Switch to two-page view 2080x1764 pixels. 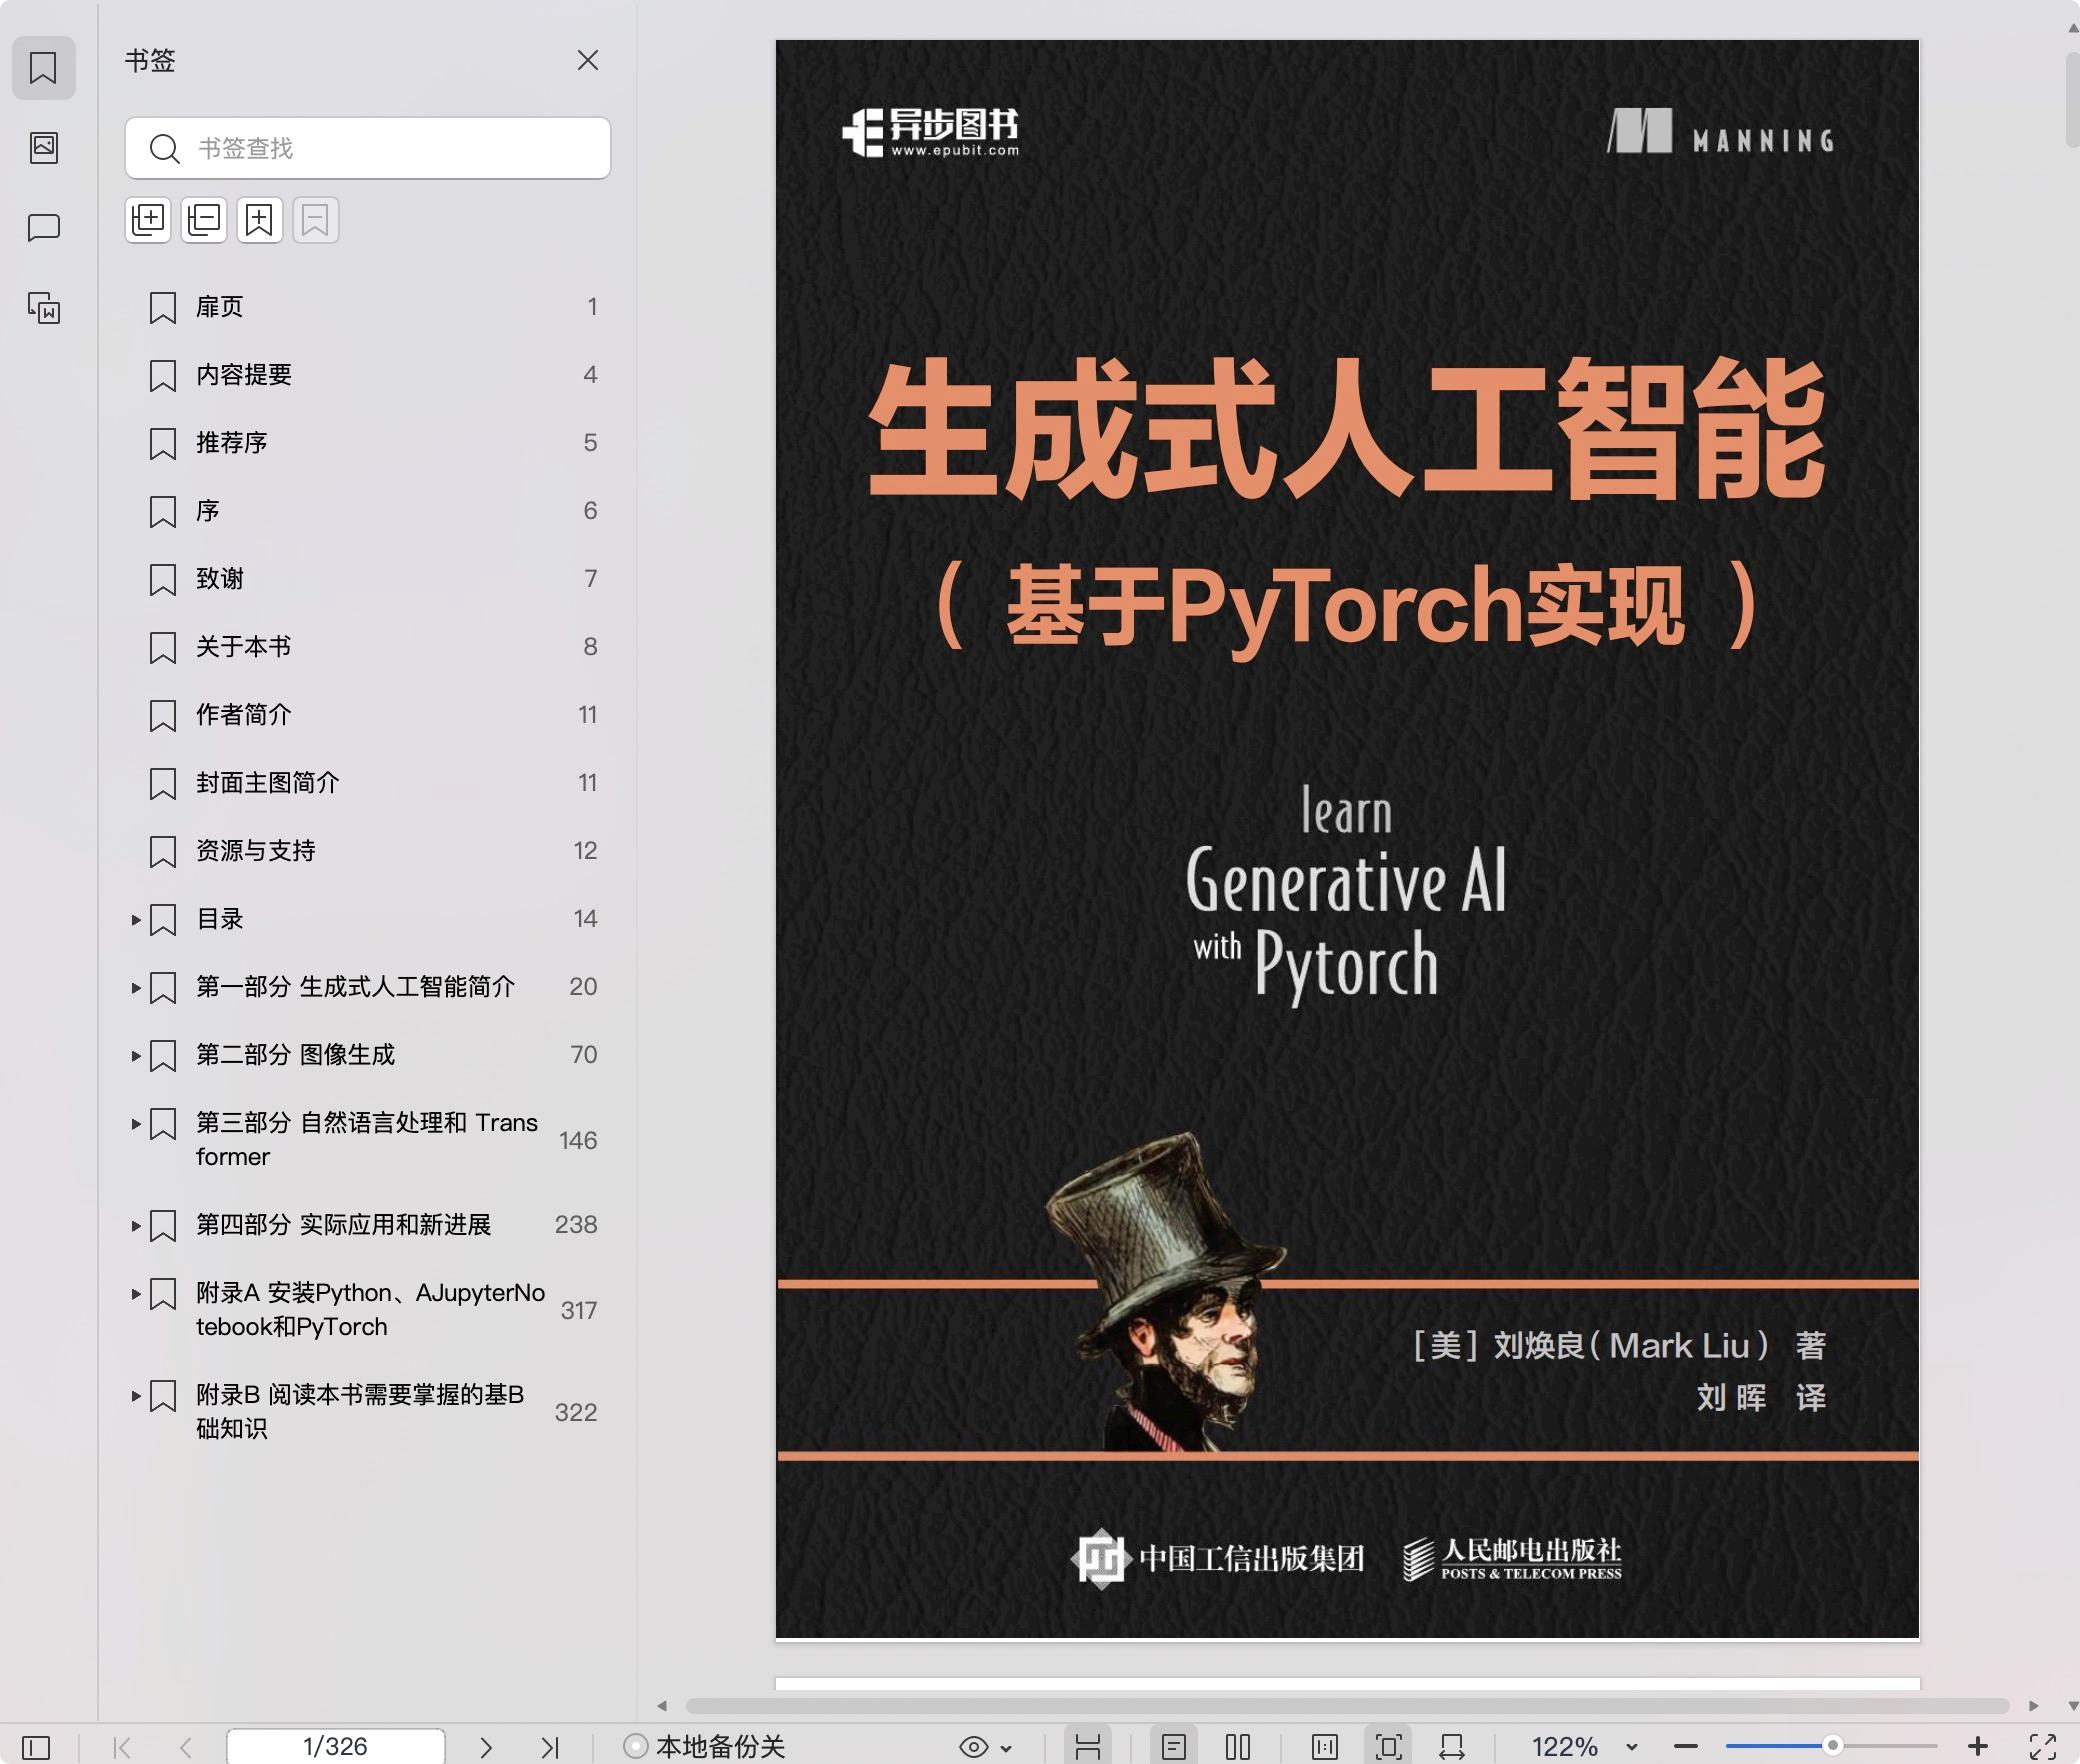click(1238, 1747)
